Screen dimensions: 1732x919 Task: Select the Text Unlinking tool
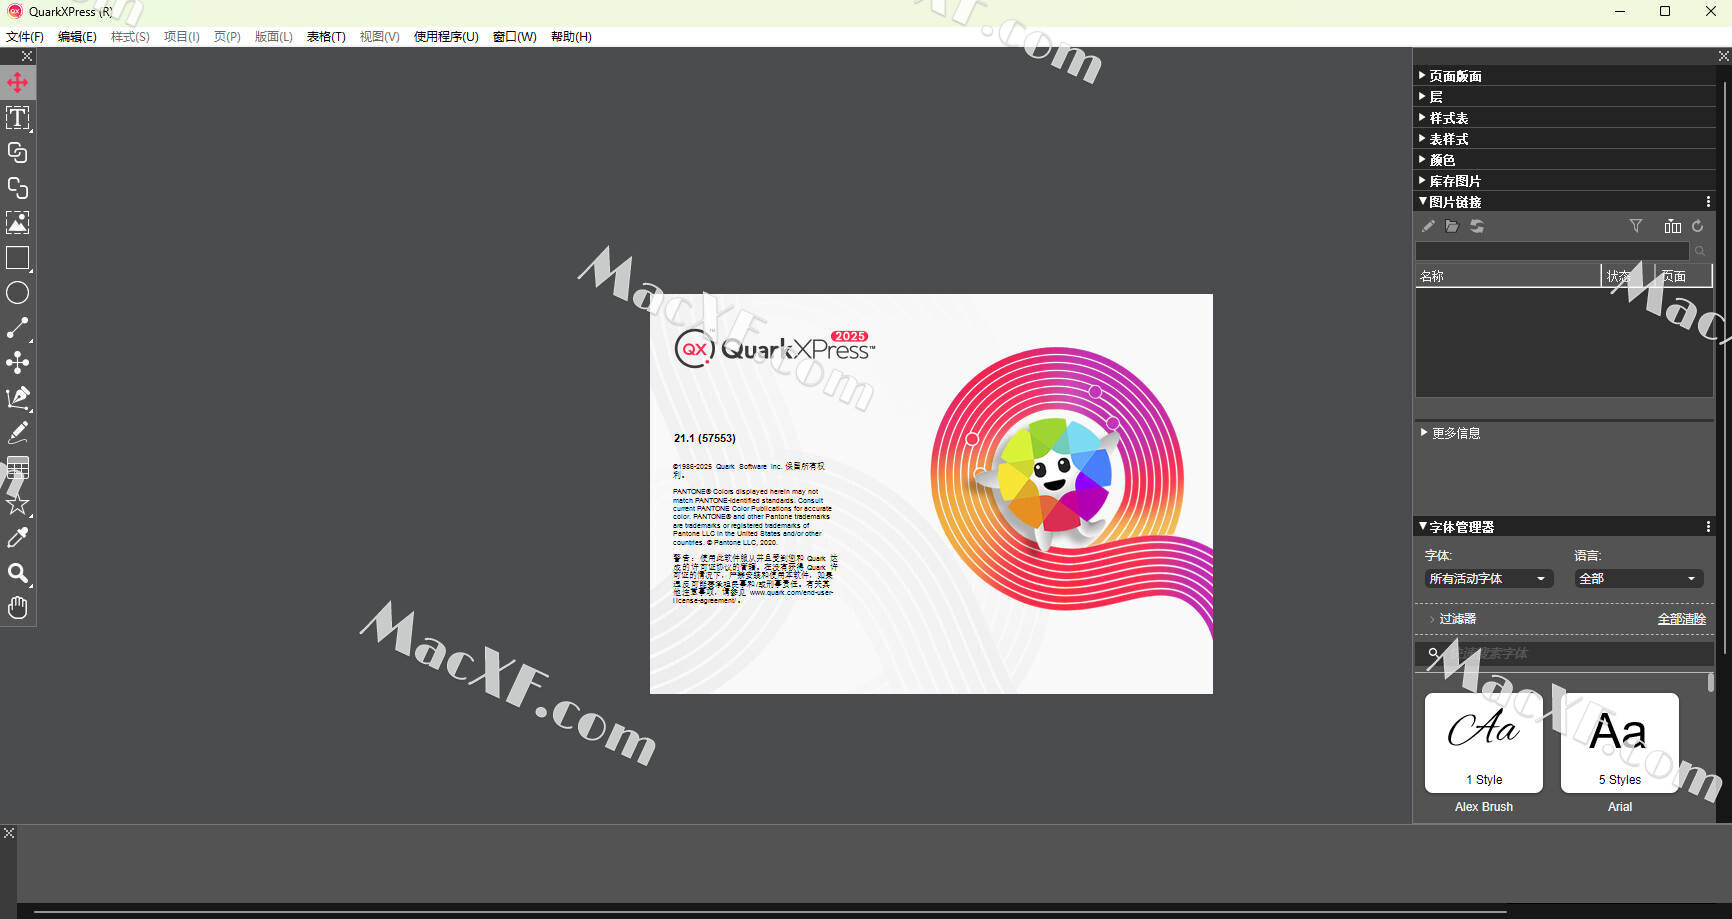[x=18, y=188]
